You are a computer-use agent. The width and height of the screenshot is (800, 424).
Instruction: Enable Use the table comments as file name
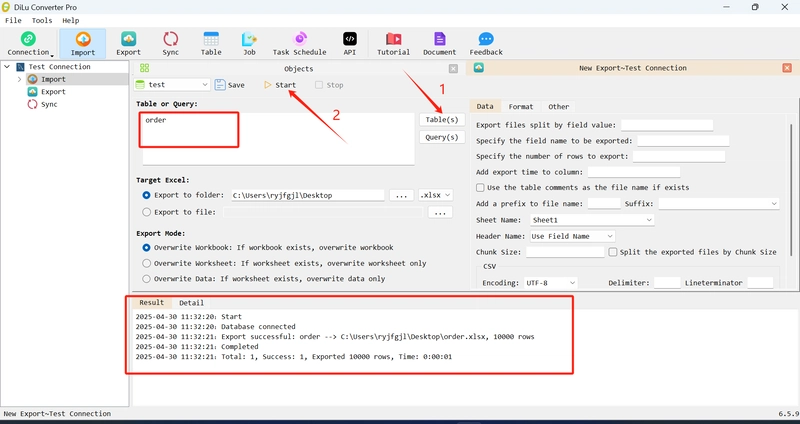pyautogui.click(x=480, y=187)
